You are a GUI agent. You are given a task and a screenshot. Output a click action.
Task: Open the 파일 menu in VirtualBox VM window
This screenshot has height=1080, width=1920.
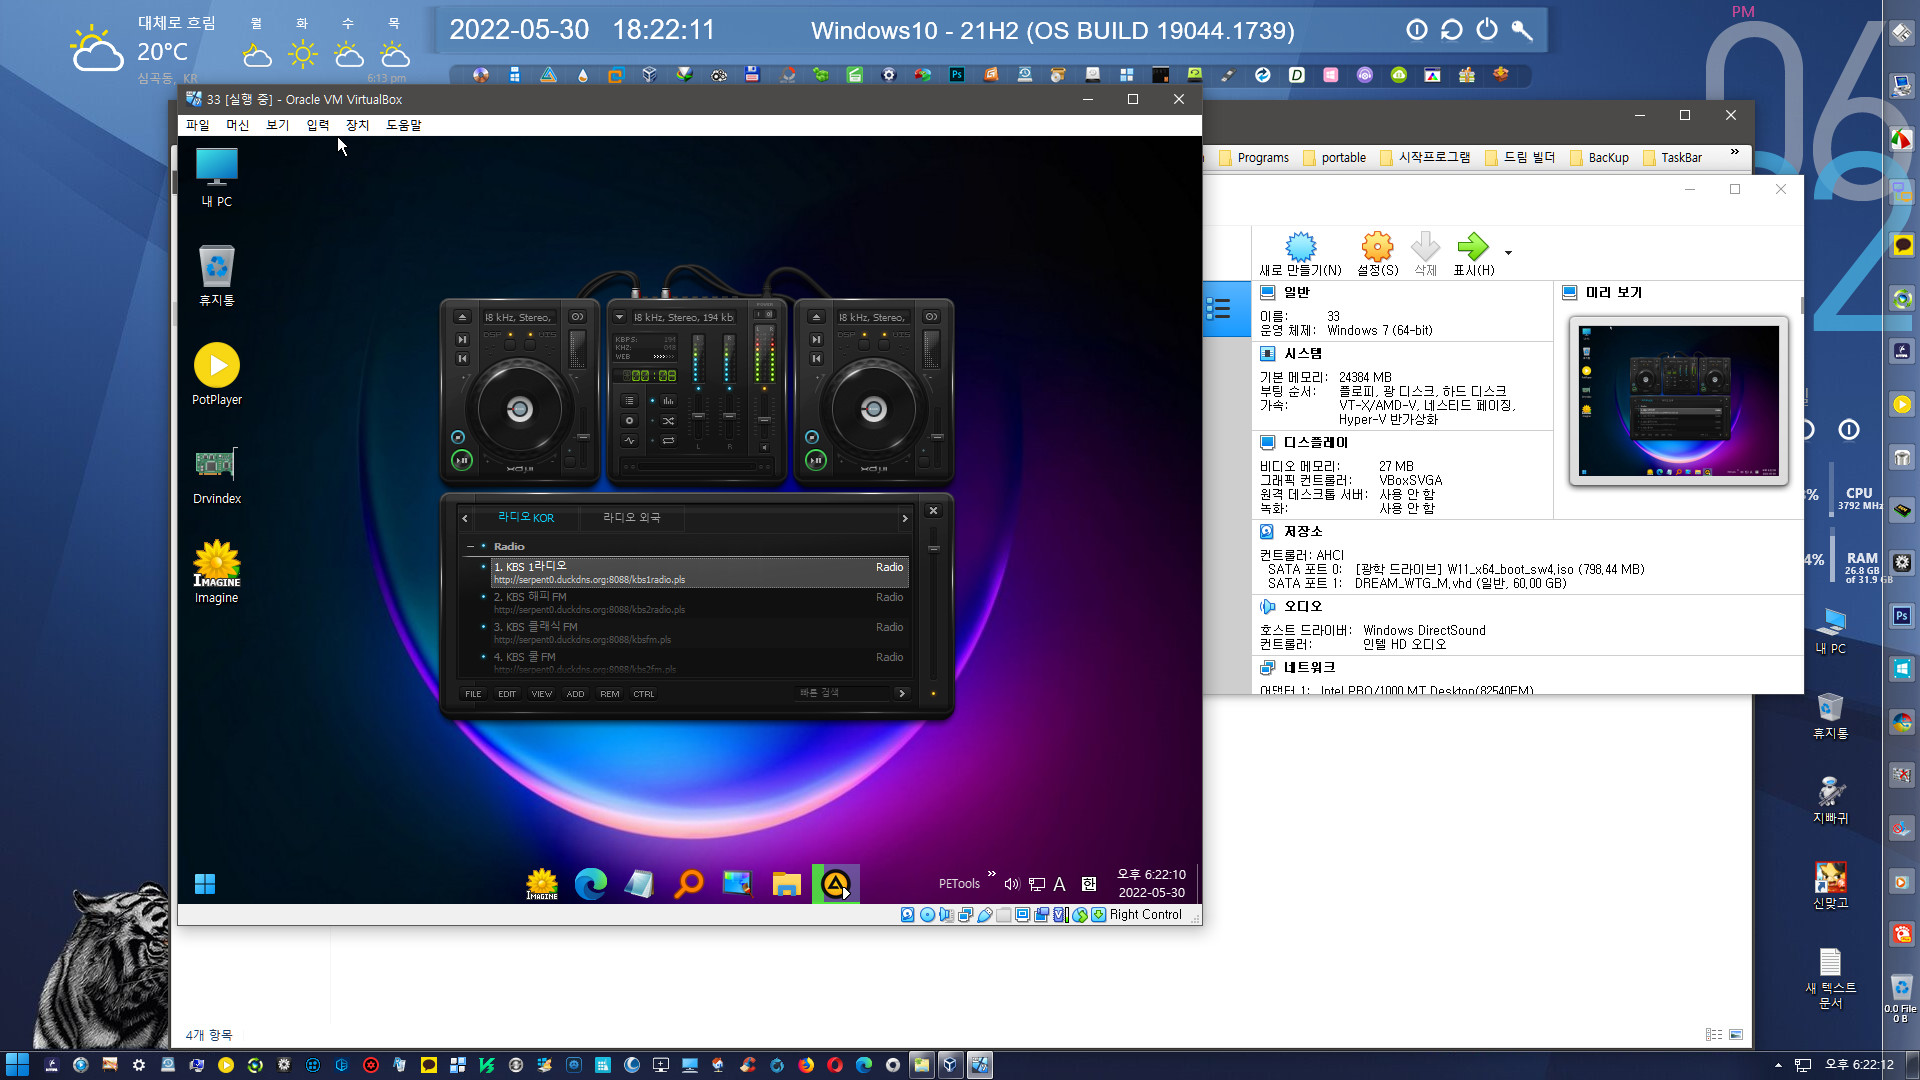(197, 125)
